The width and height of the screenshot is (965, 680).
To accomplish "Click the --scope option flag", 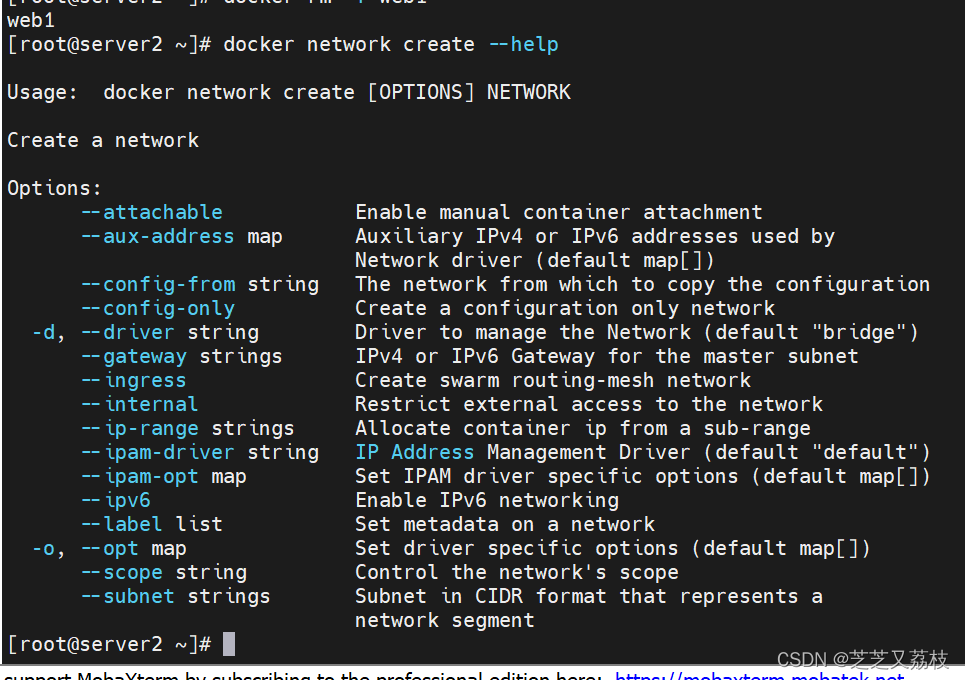I will tap(121, 572).
